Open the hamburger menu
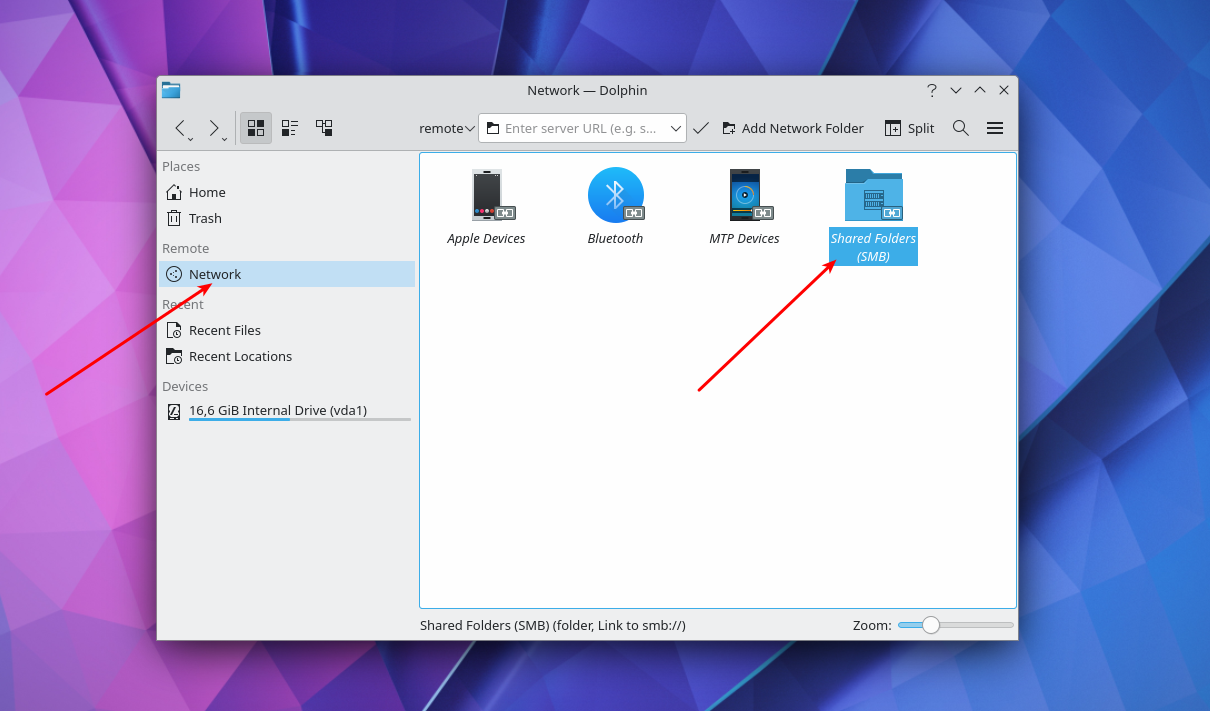 click(x=994, y=128)
